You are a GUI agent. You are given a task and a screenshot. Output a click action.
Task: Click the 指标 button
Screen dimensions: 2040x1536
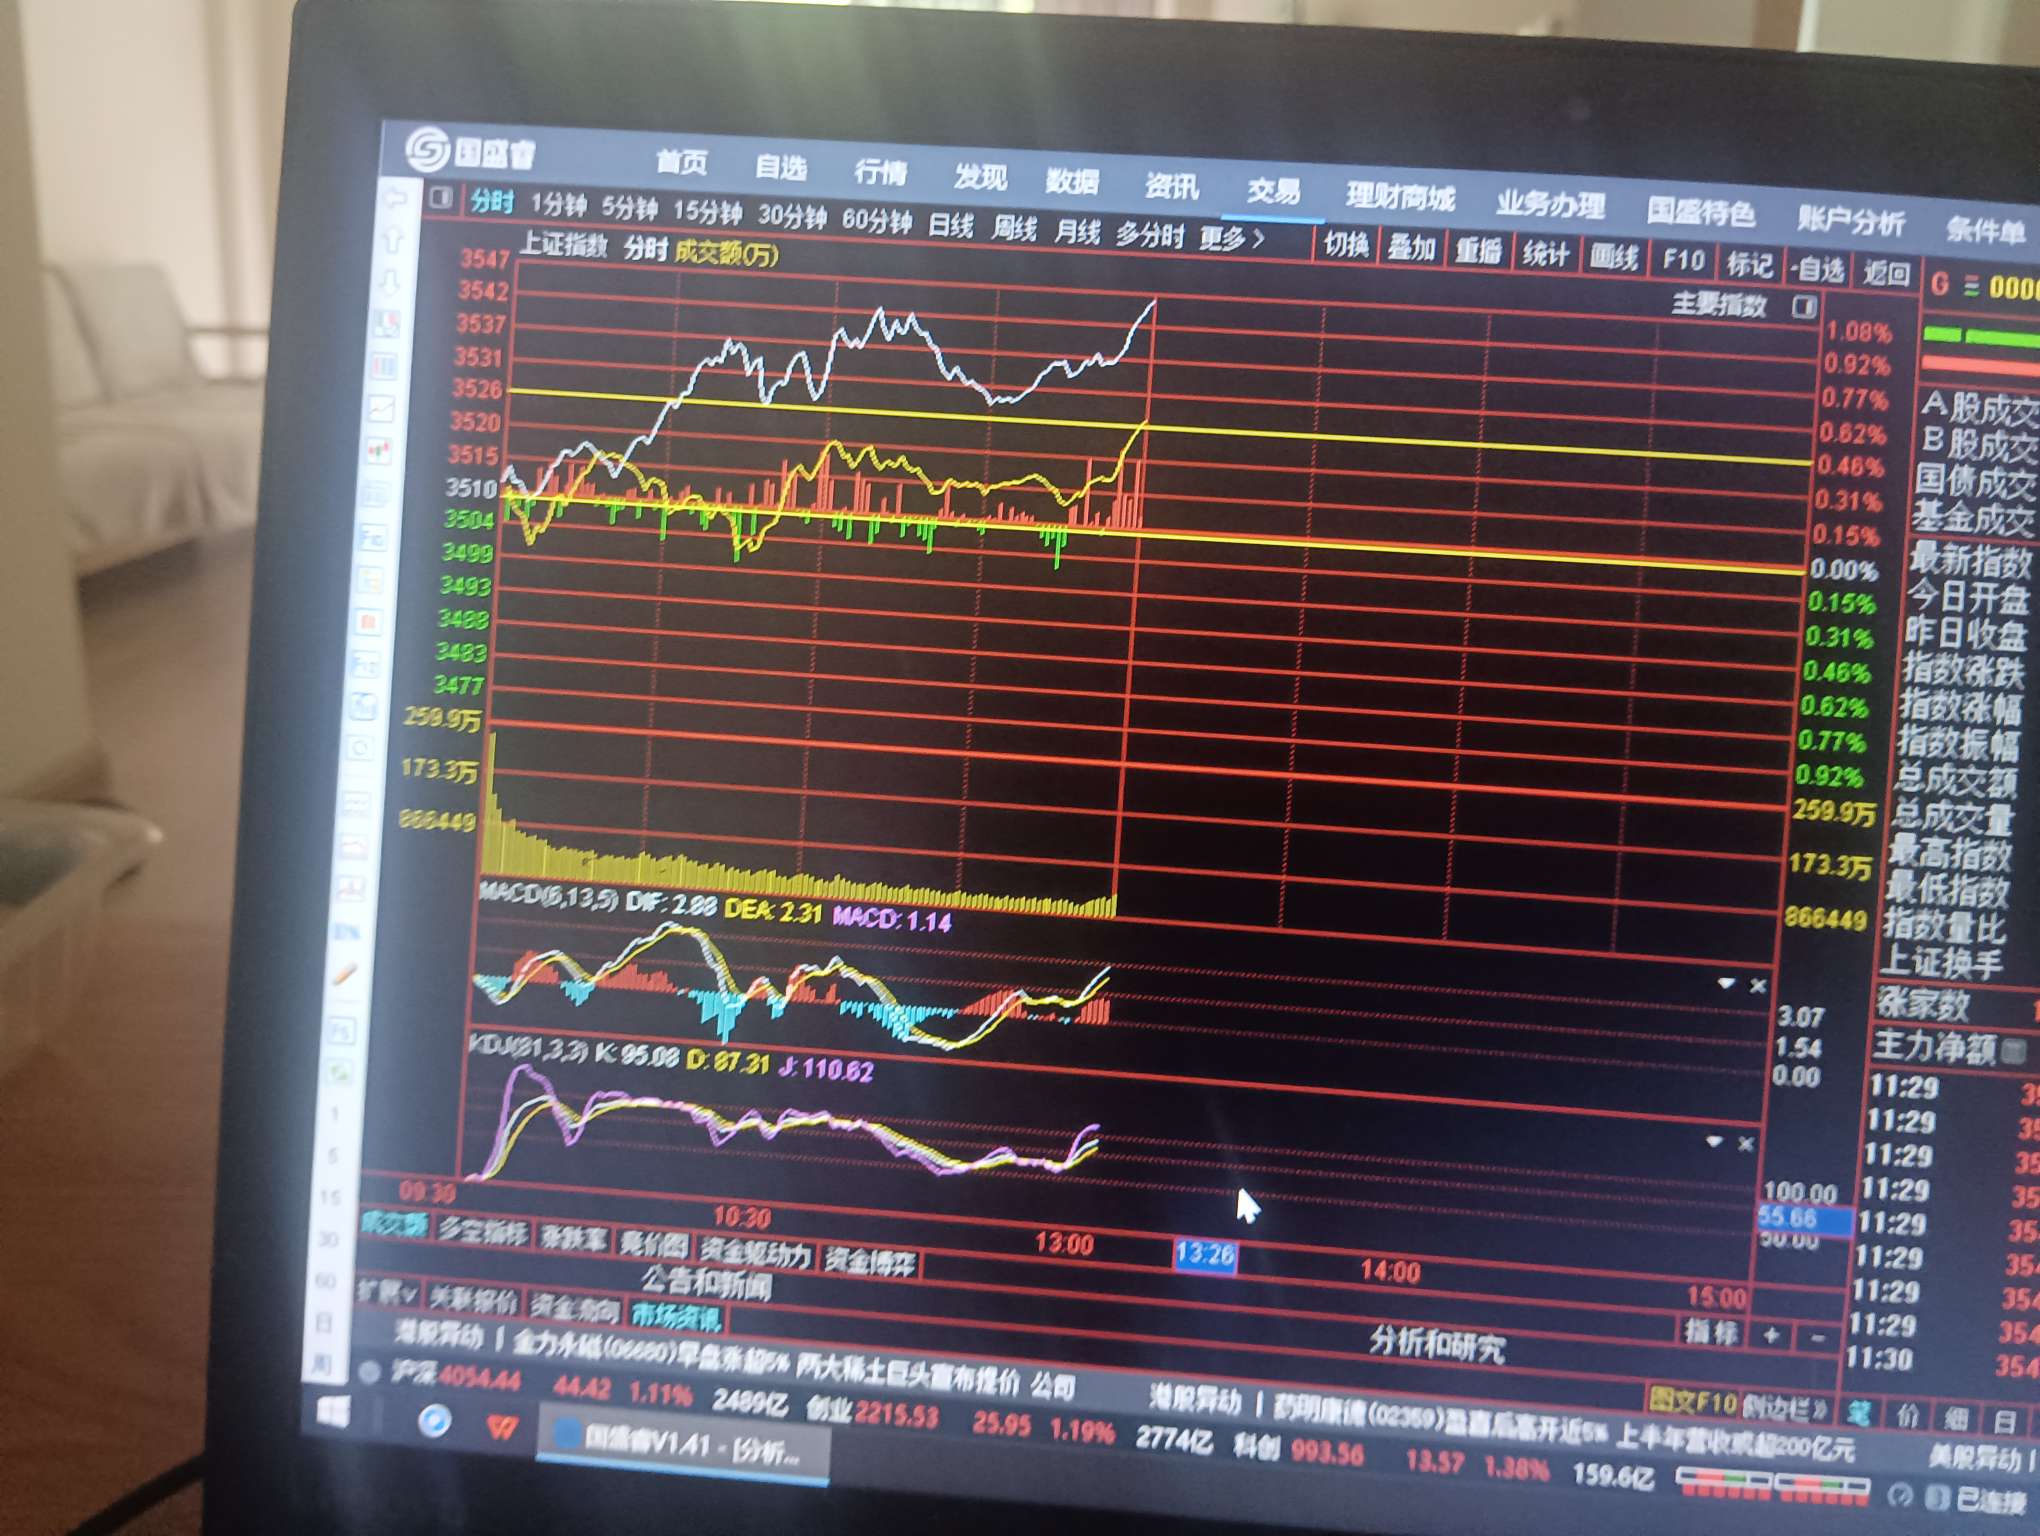click(1711, 1331)
